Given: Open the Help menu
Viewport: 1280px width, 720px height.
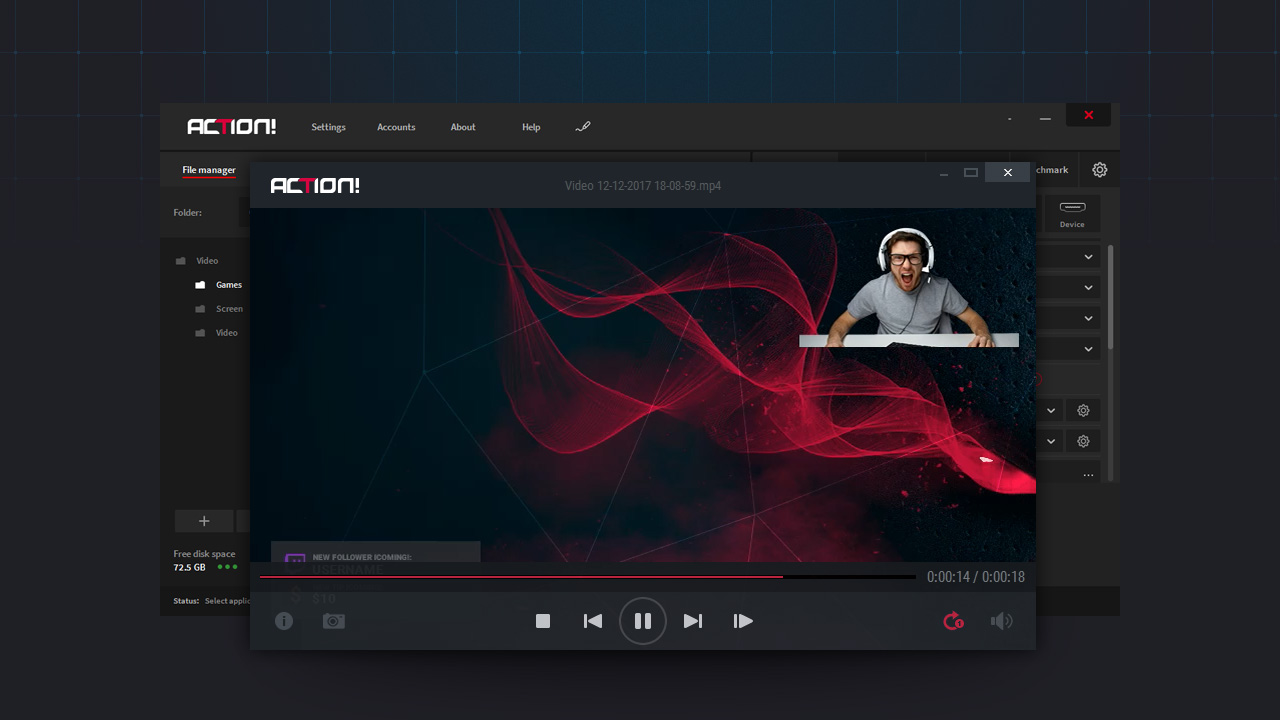Looking at the screenshot, I should coord(531,127).
